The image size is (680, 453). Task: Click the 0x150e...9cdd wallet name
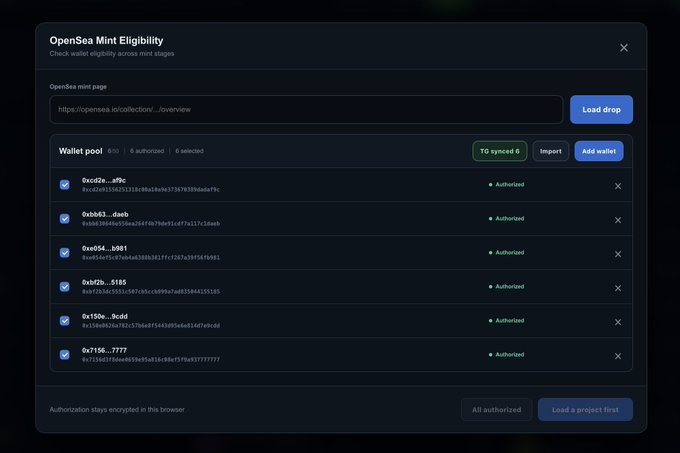(x=105, y=316)
